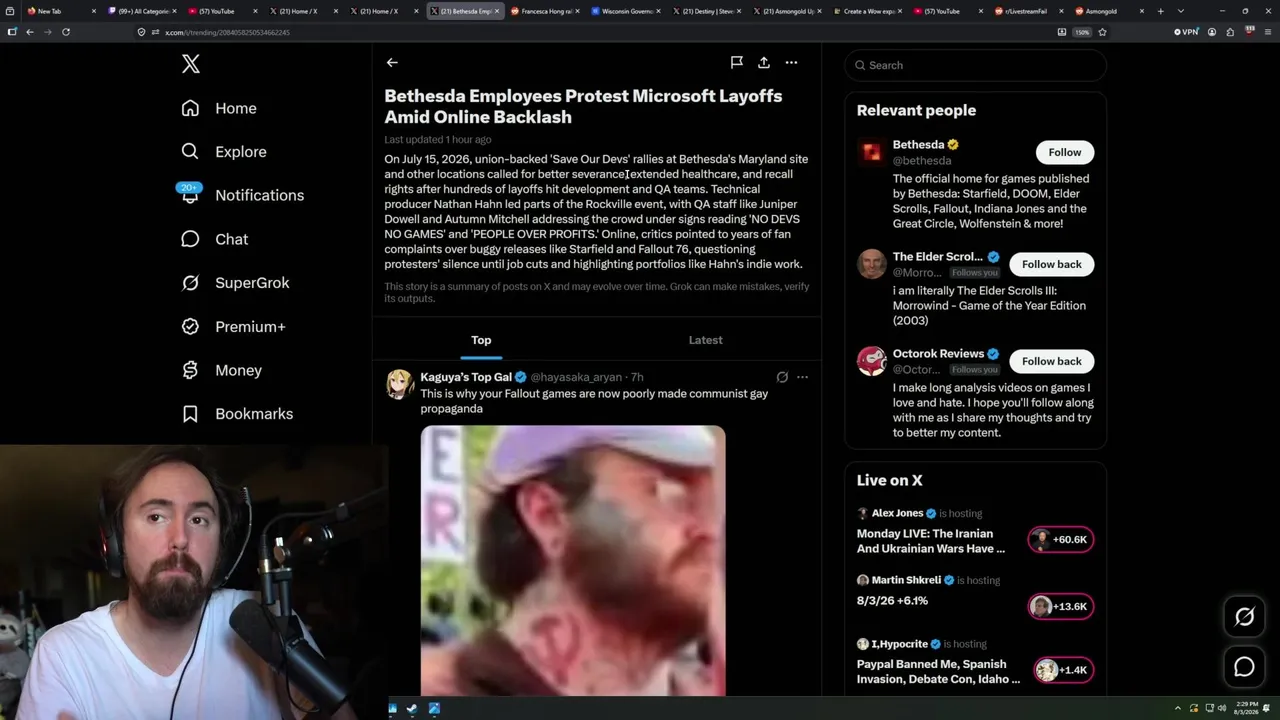Open more options on Kaguya's Top Gal post
The width and height of the screenshot is (1280, 720).
[x=802, y=377]
